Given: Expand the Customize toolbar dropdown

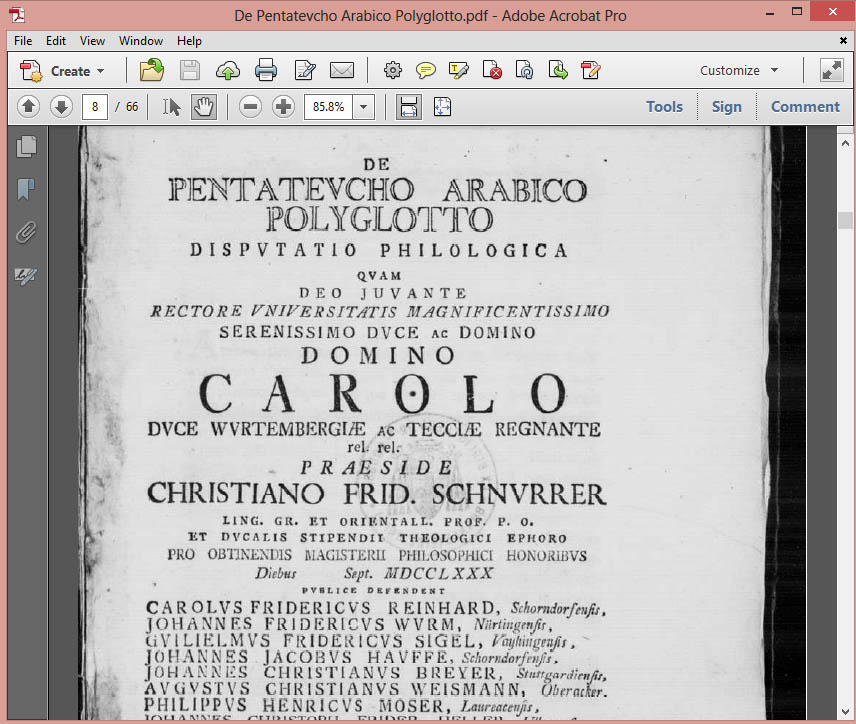Looking at the screenshot, I should 739,70.
